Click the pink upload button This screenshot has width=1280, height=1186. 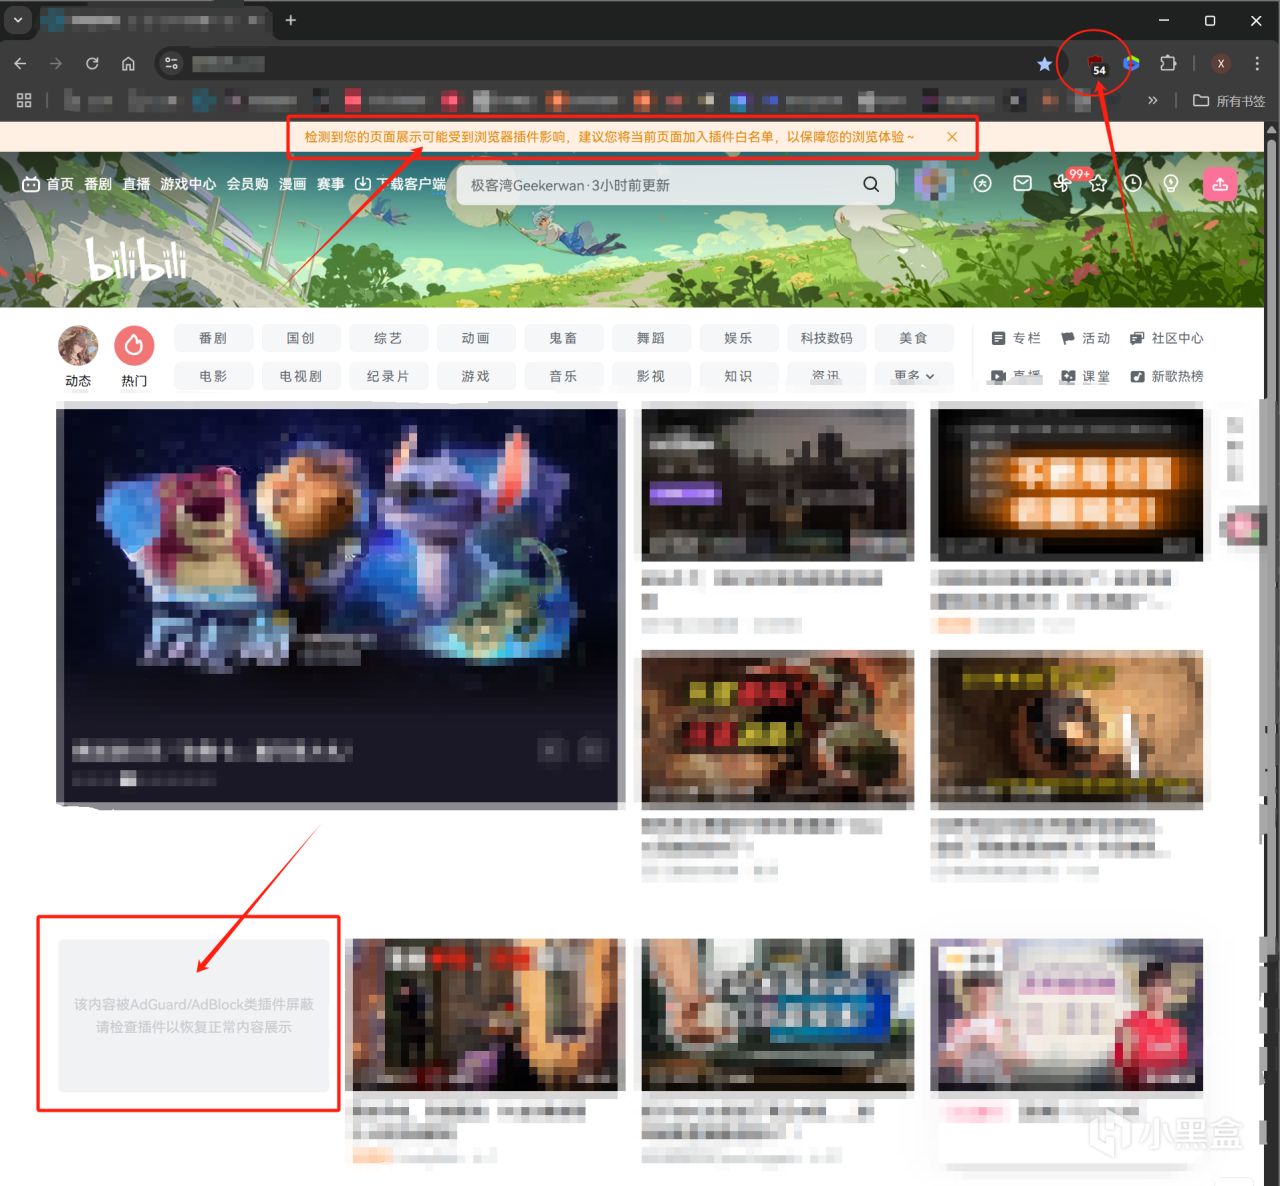tap(1220, 184)
